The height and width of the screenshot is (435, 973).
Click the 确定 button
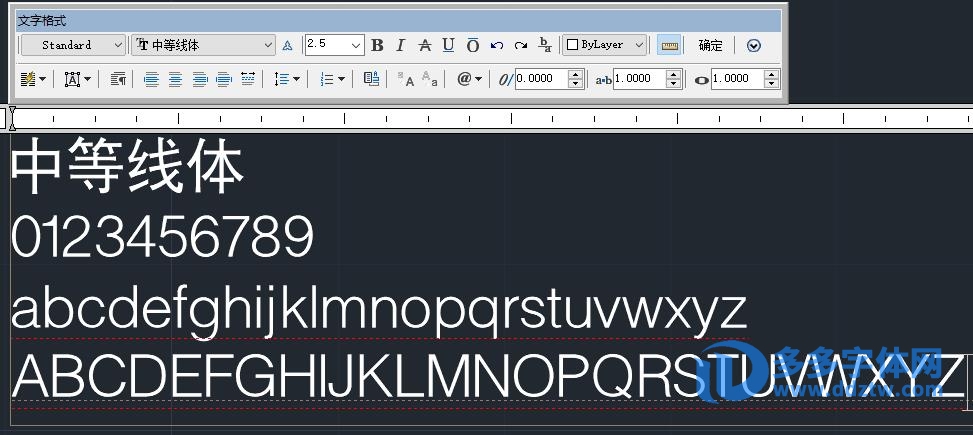(x=710, y=45)
